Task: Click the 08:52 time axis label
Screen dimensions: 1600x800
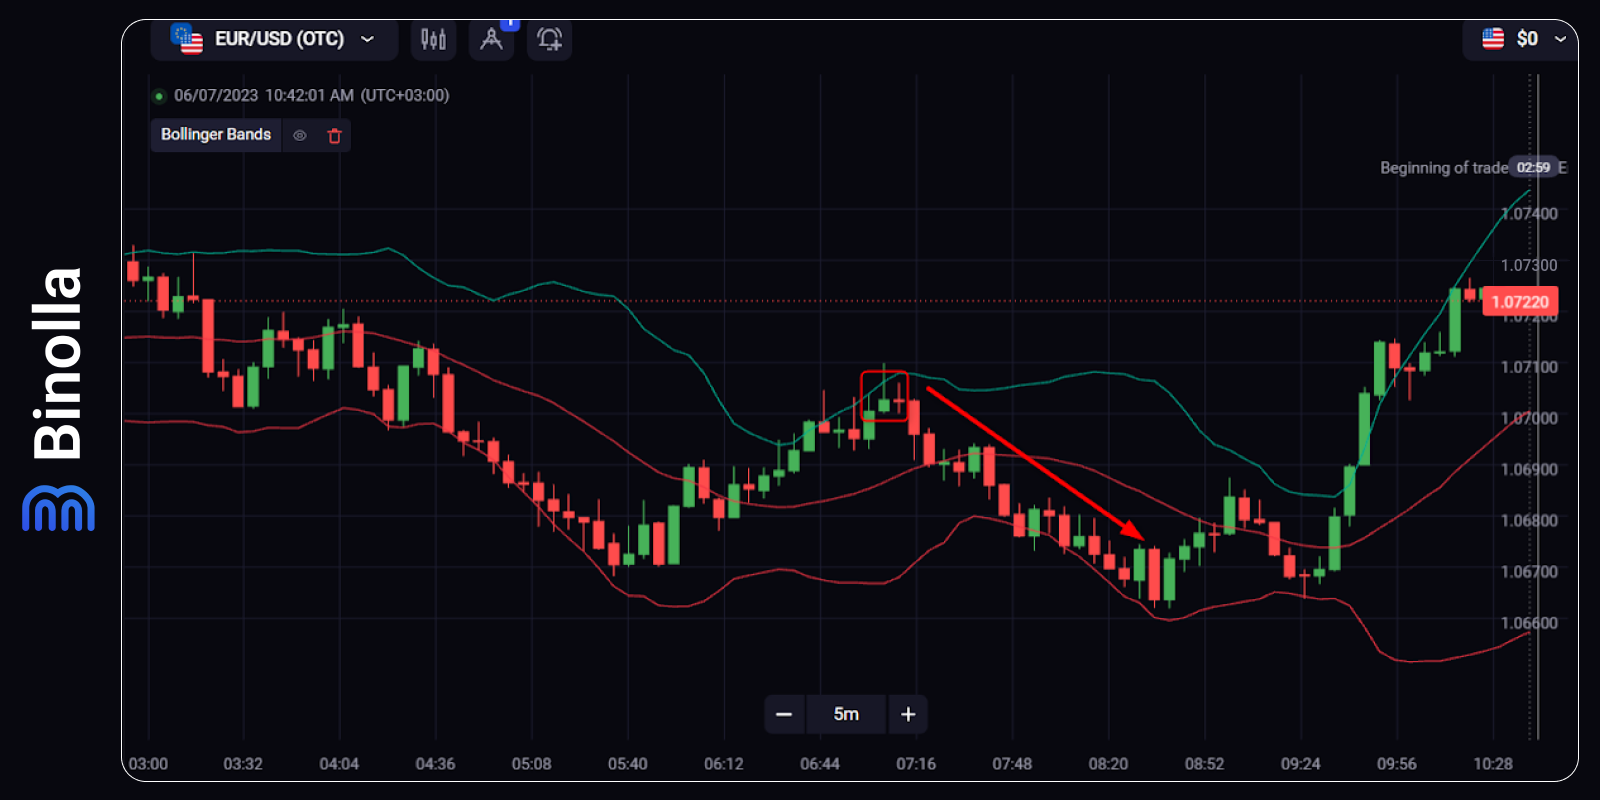Action: pyautogui.click(x=1204, y=764)
